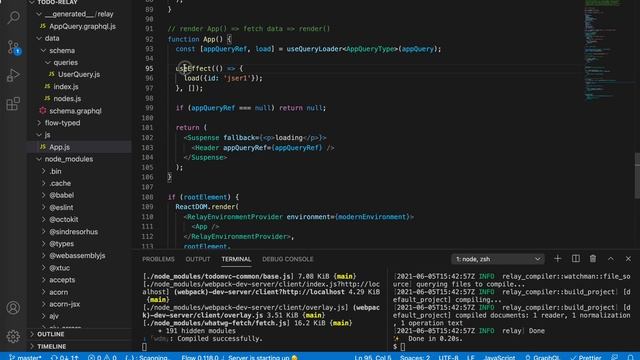Open the Run and Debug view
The image size is (640, 360).
[x=13, y=75]
